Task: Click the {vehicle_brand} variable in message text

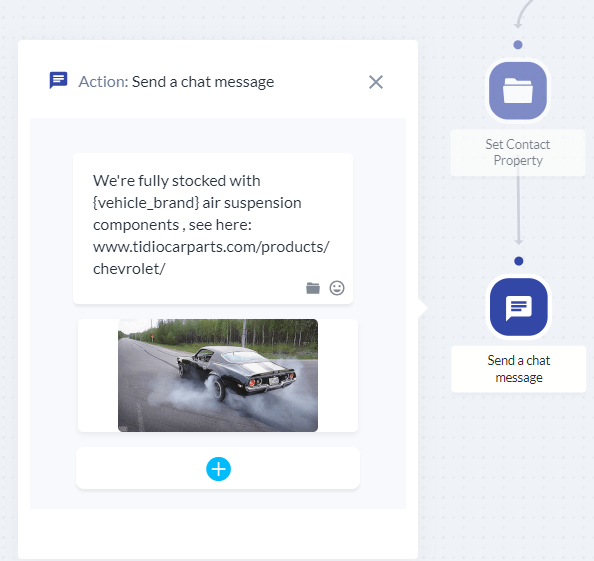Action: [146, 203]
